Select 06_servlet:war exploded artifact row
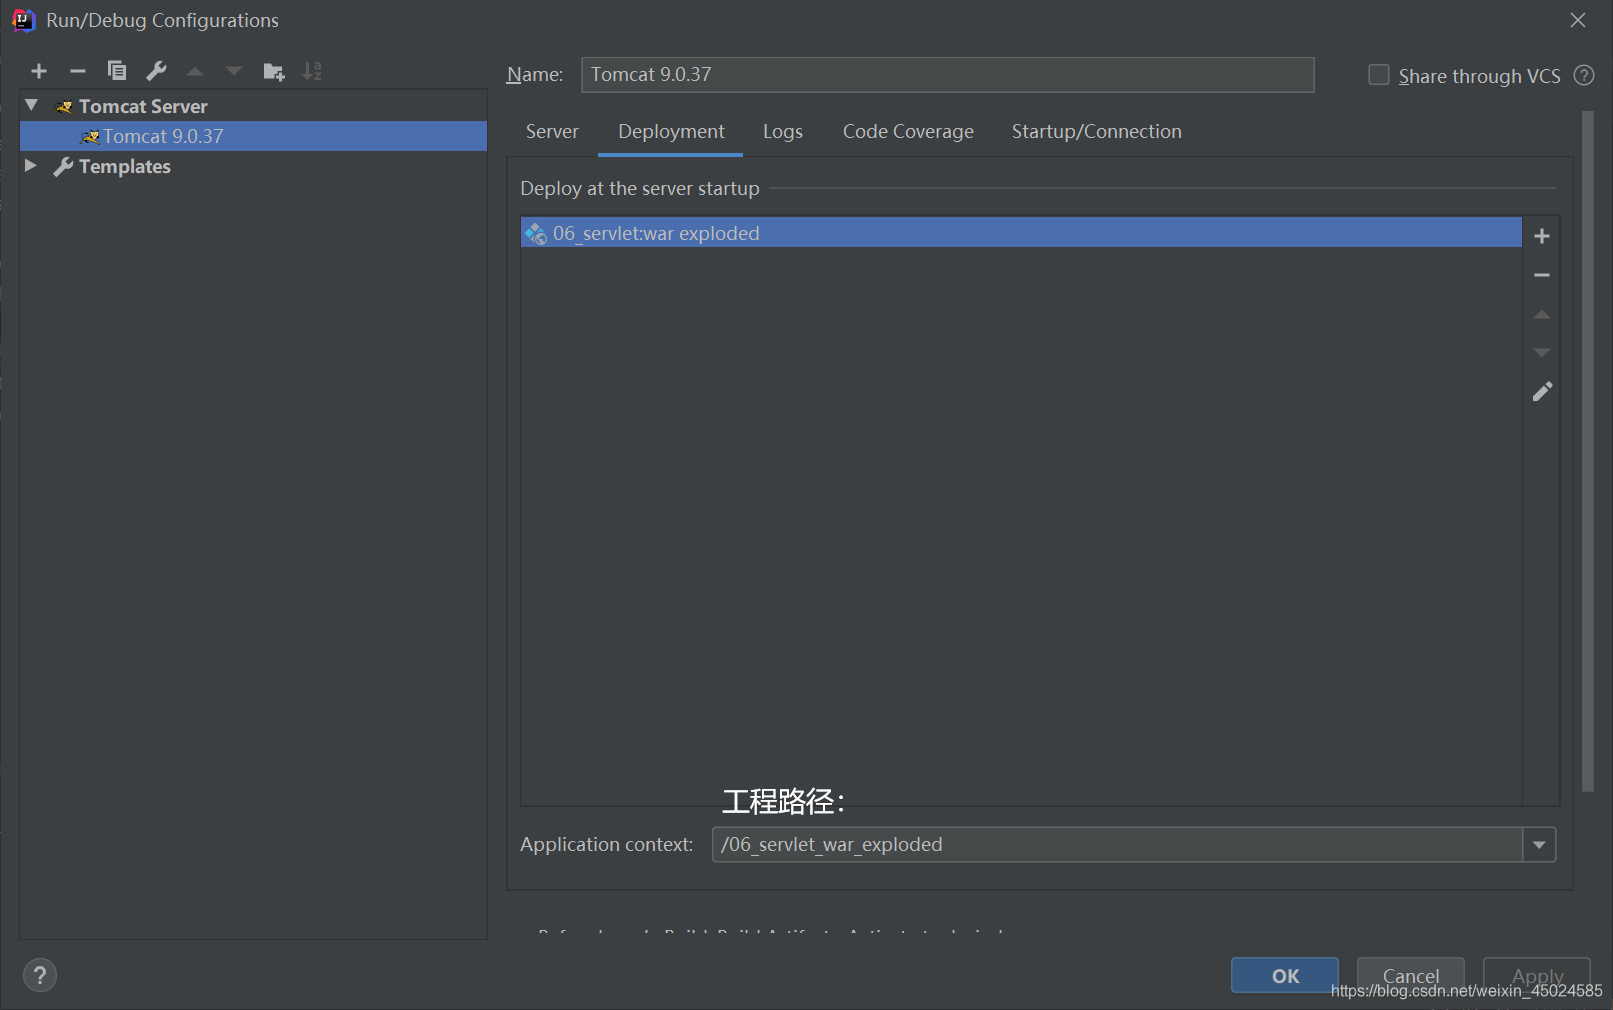 [x=1021, y=233]
